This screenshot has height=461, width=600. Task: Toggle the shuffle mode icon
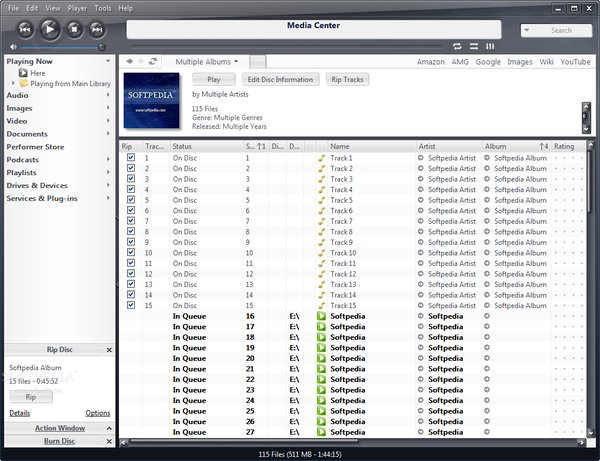click(x=474, y=46)
